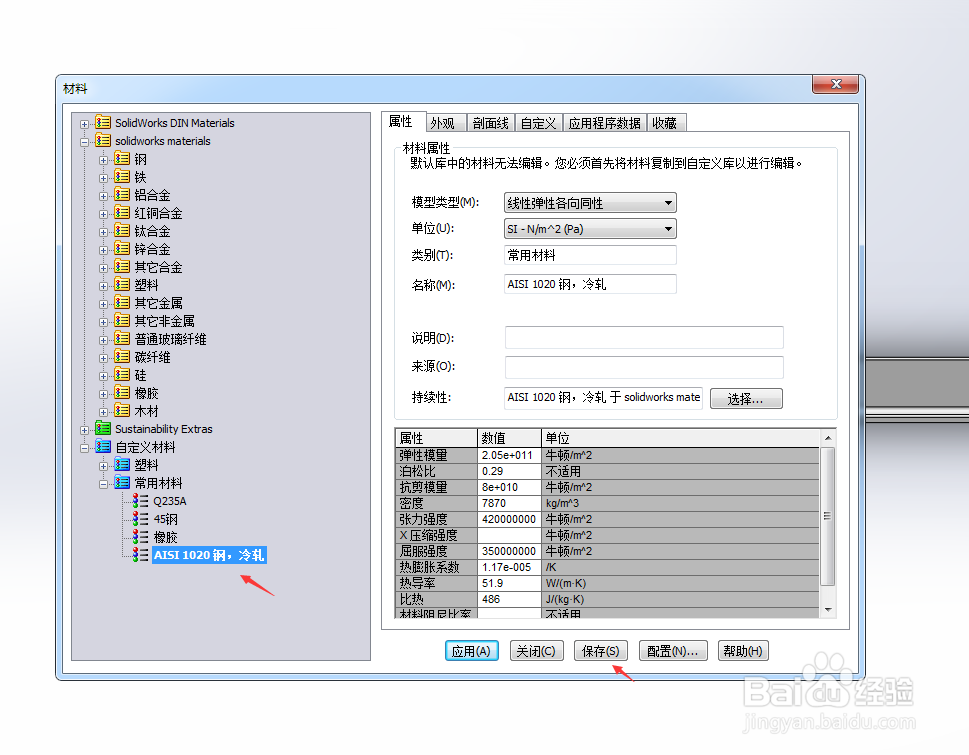
Task: Expand the 钢 category
Action: (103, 160)
